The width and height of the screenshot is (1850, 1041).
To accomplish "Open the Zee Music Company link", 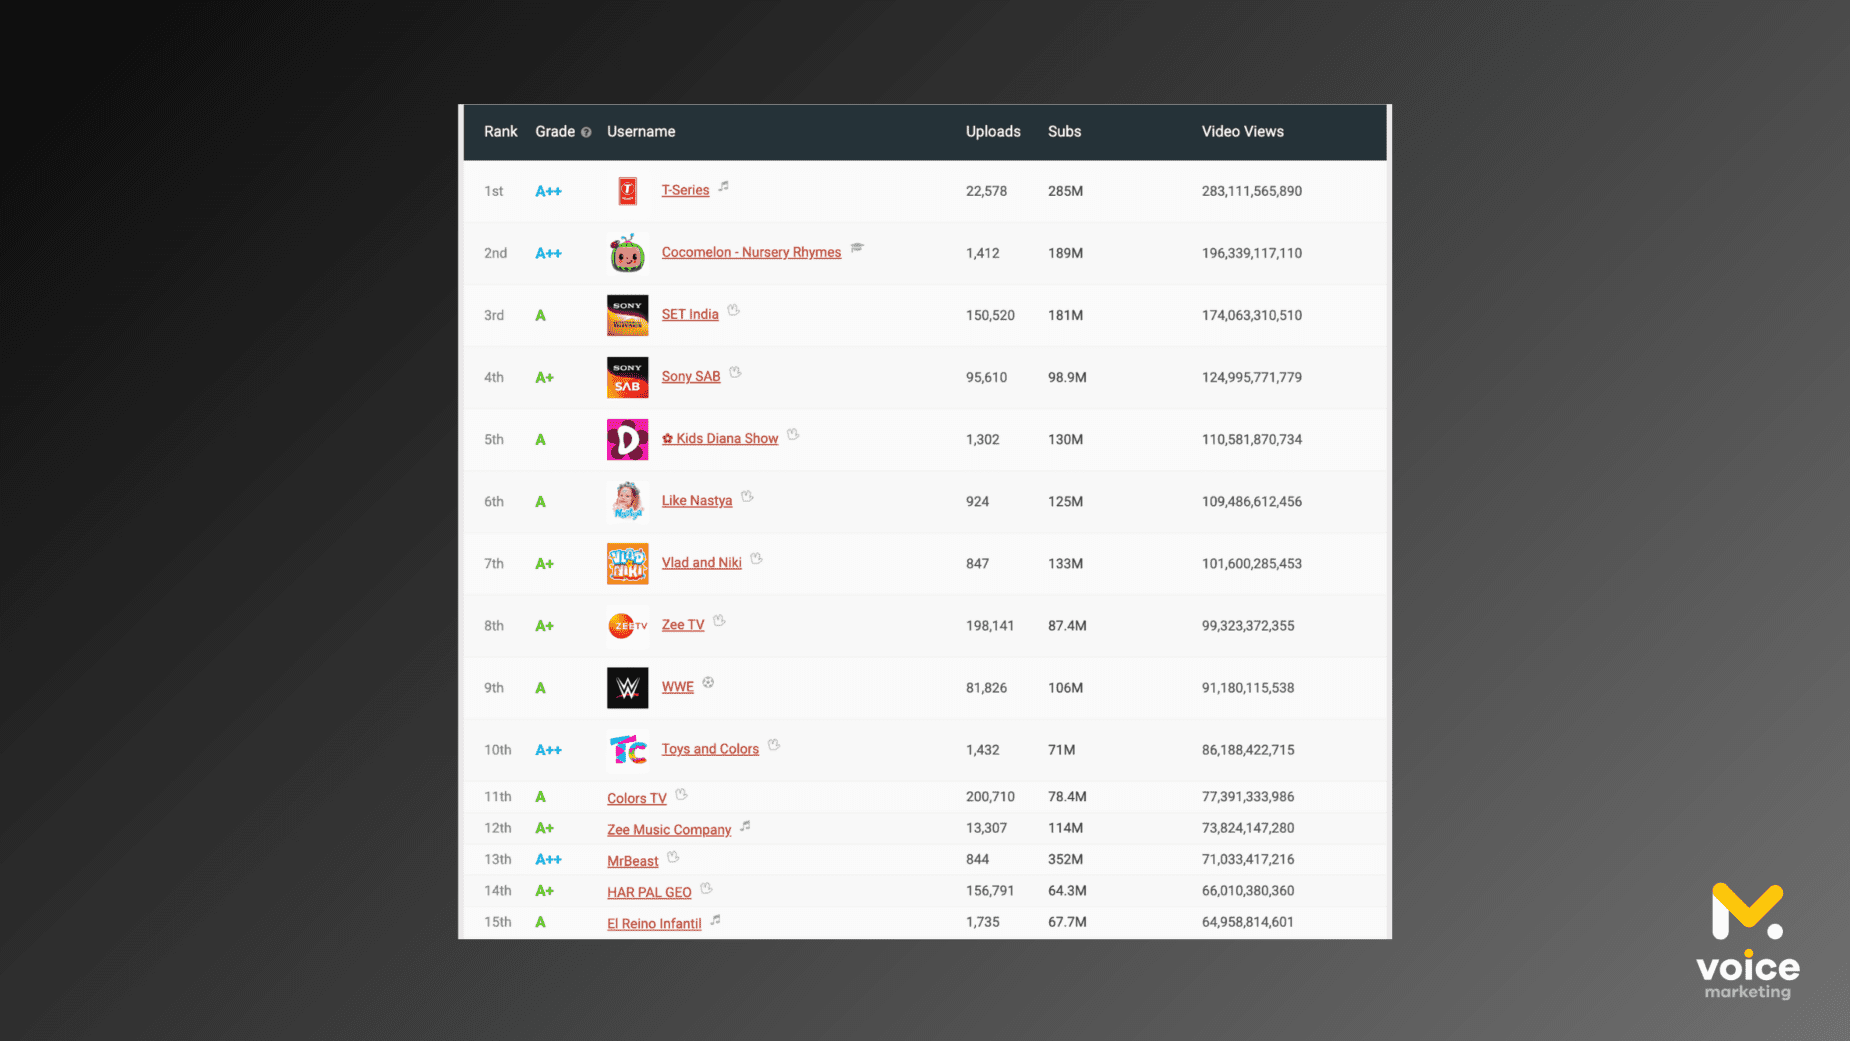I will (x=668, y=830).
